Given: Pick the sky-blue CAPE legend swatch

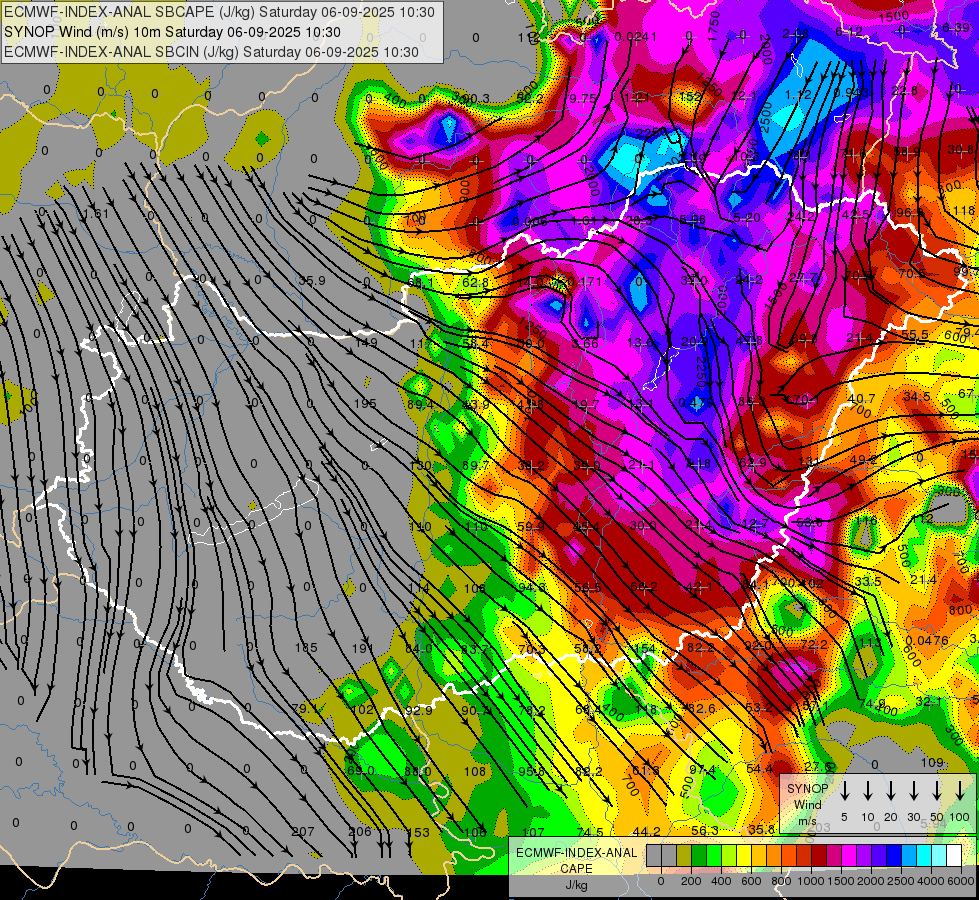Looking at the screenshot, I should (909, 855).
